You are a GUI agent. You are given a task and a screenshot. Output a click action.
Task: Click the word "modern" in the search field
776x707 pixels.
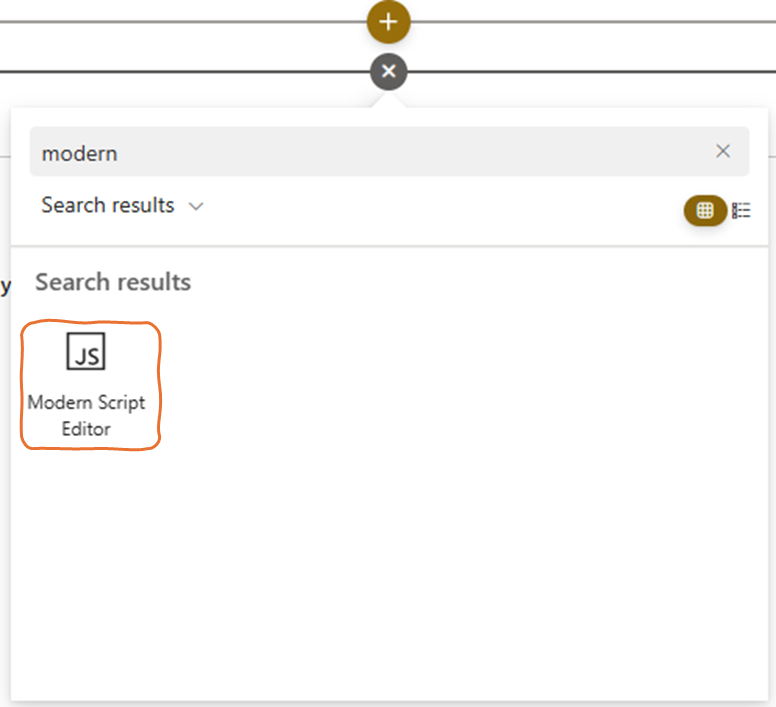click(x=79, y=153)
